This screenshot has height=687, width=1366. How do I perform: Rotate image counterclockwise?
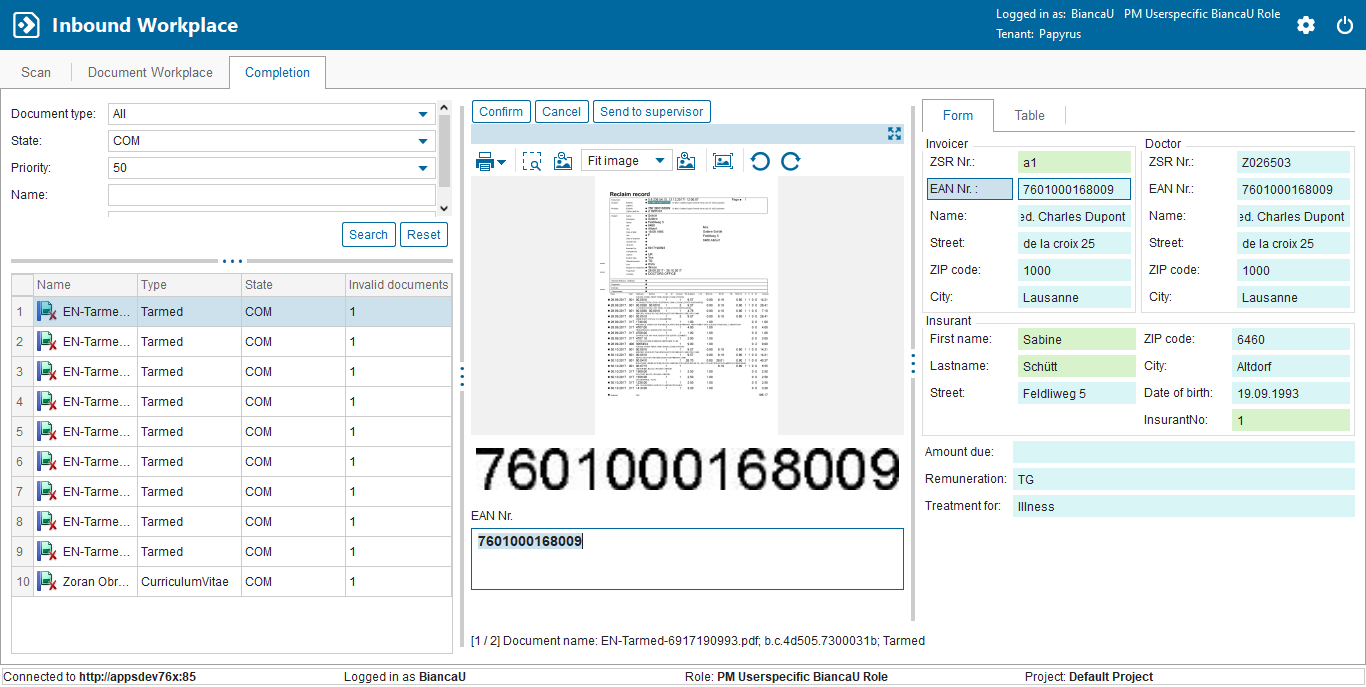(760, 161)
